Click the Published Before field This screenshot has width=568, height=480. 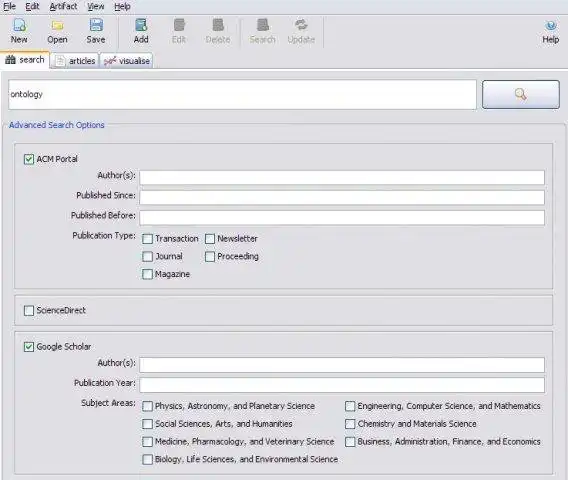[x=342, y=218]
